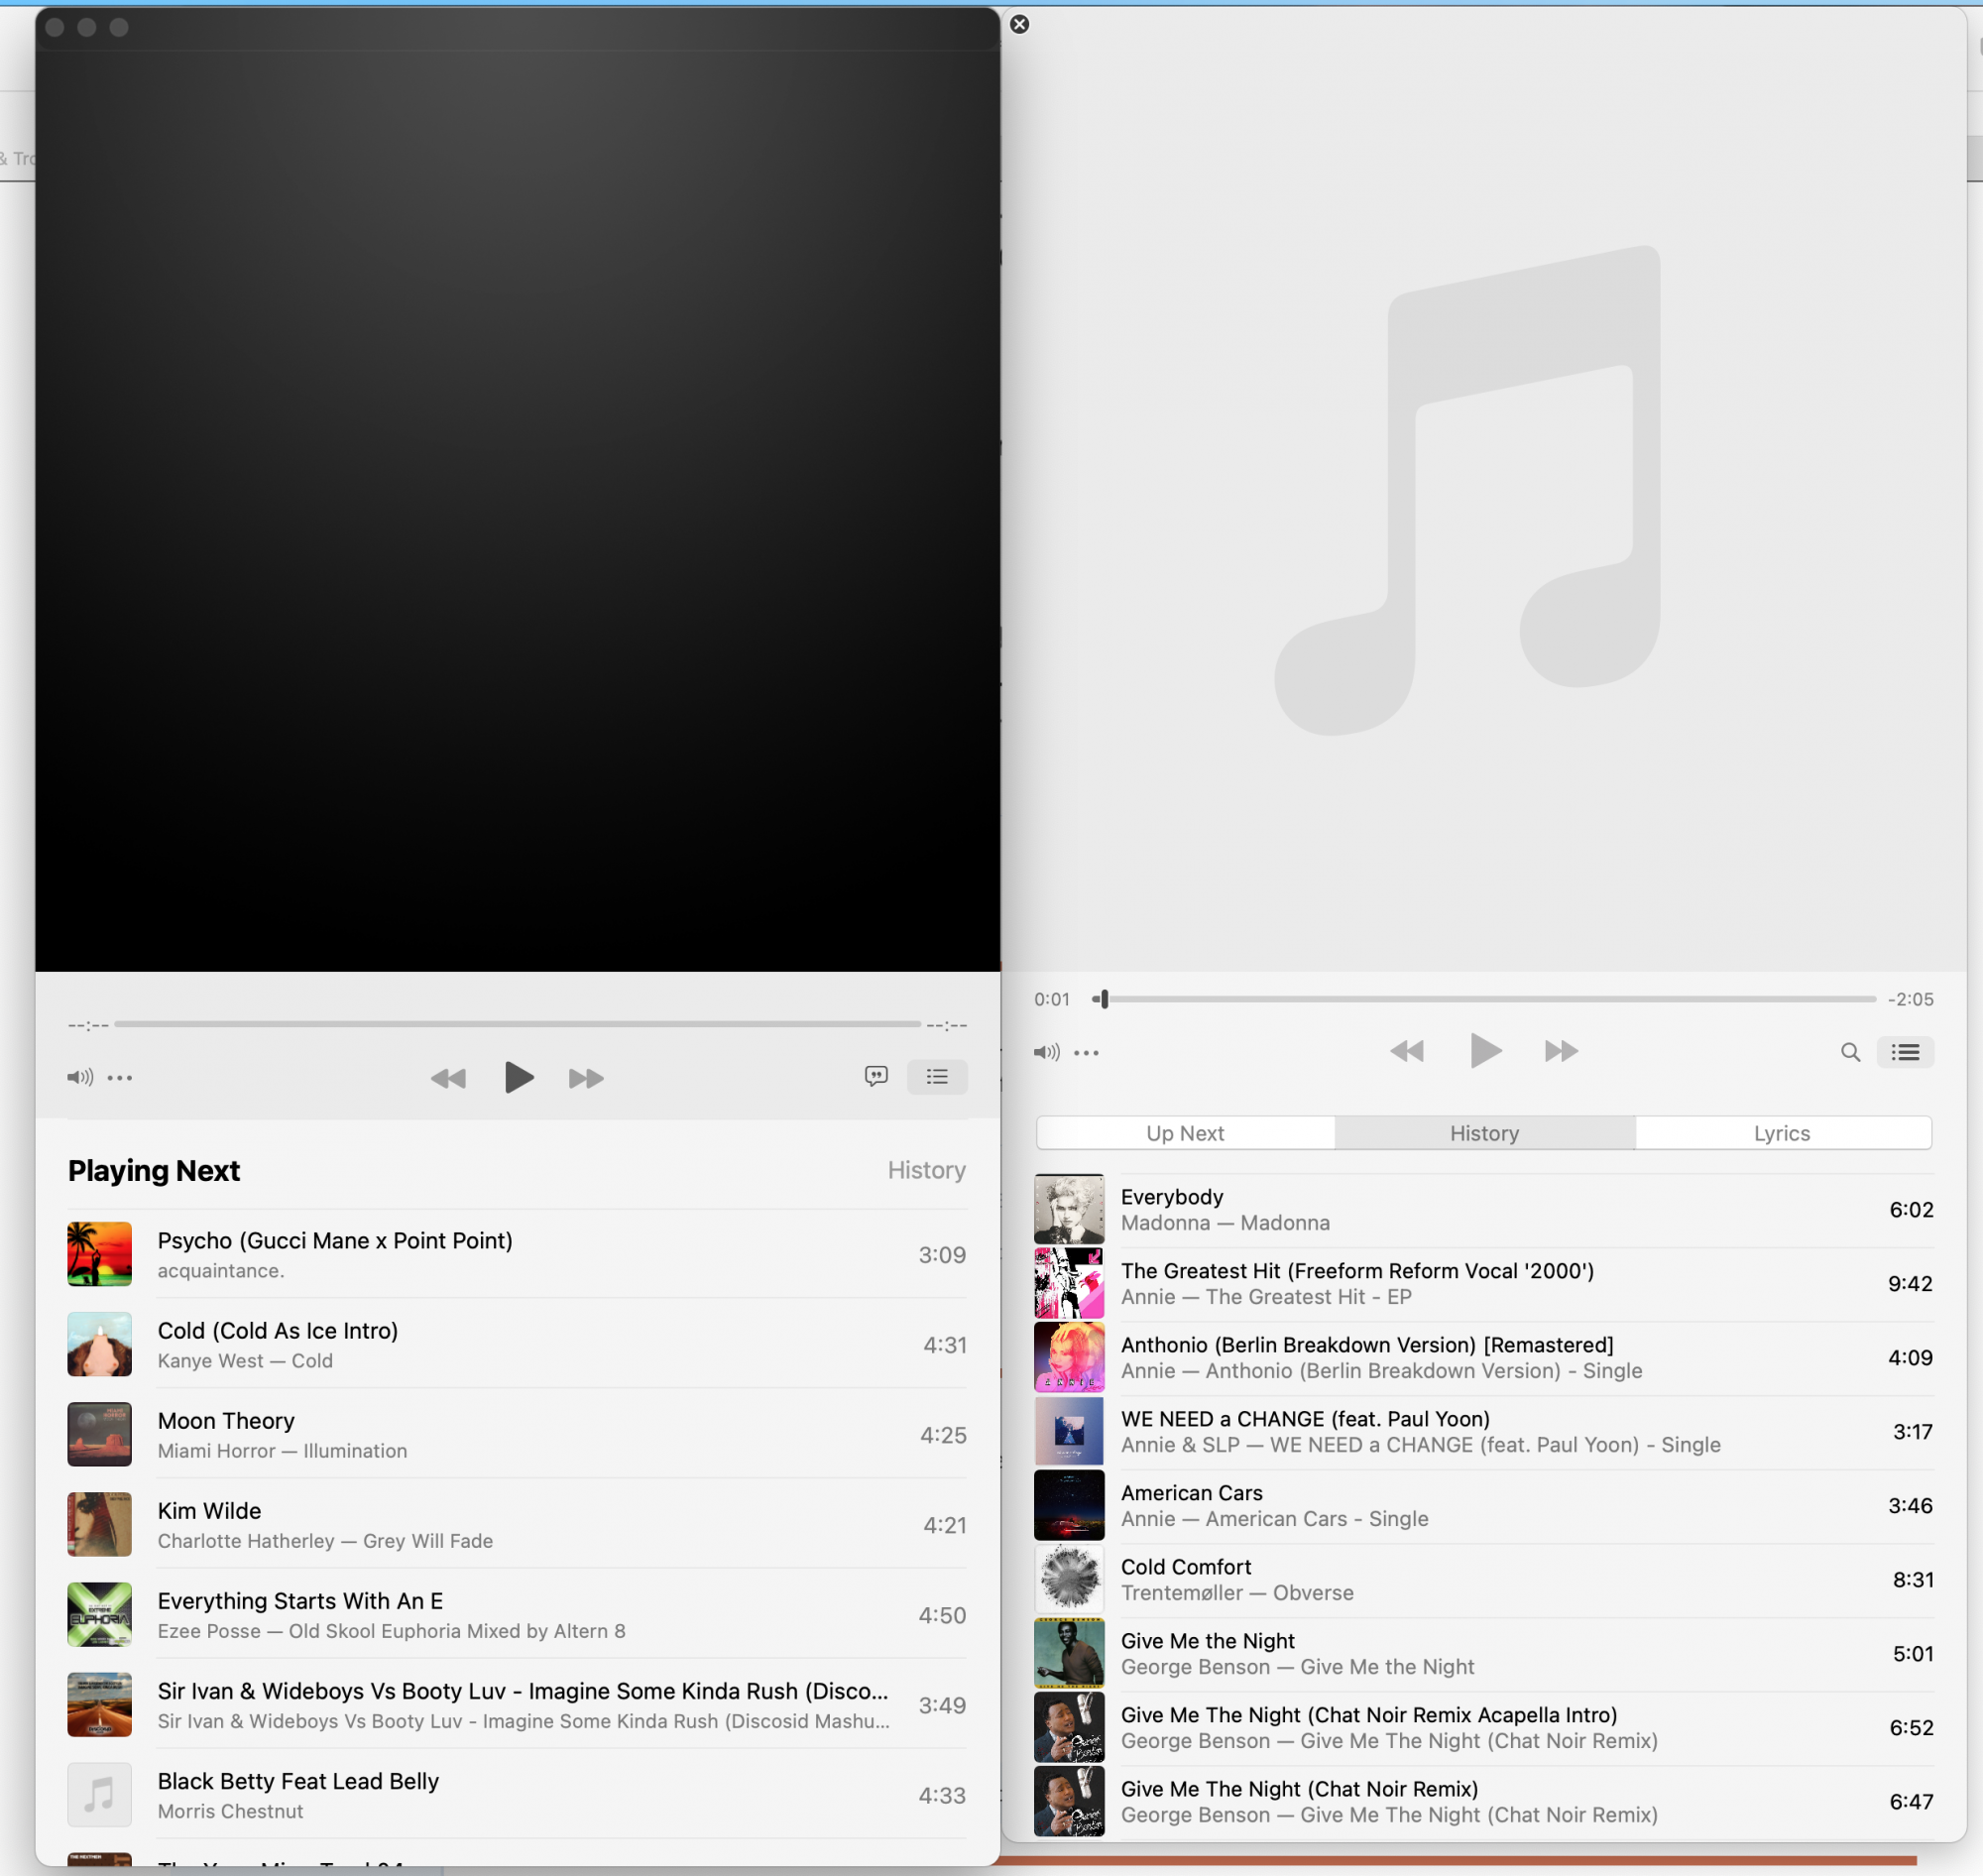
Task: Open lyrics speech-bubble icon in left player
Action: [x=876, y=1076]
